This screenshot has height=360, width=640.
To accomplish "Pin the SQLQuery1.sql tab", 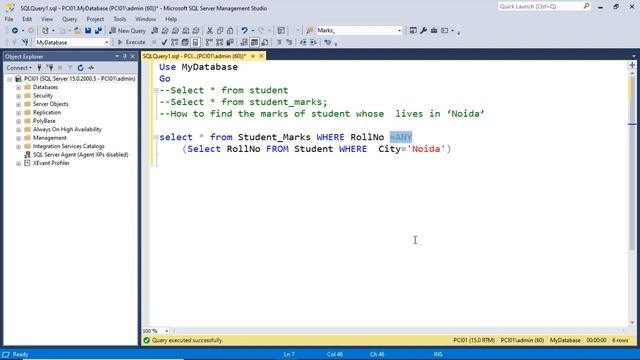I will [x=253, y=56].
